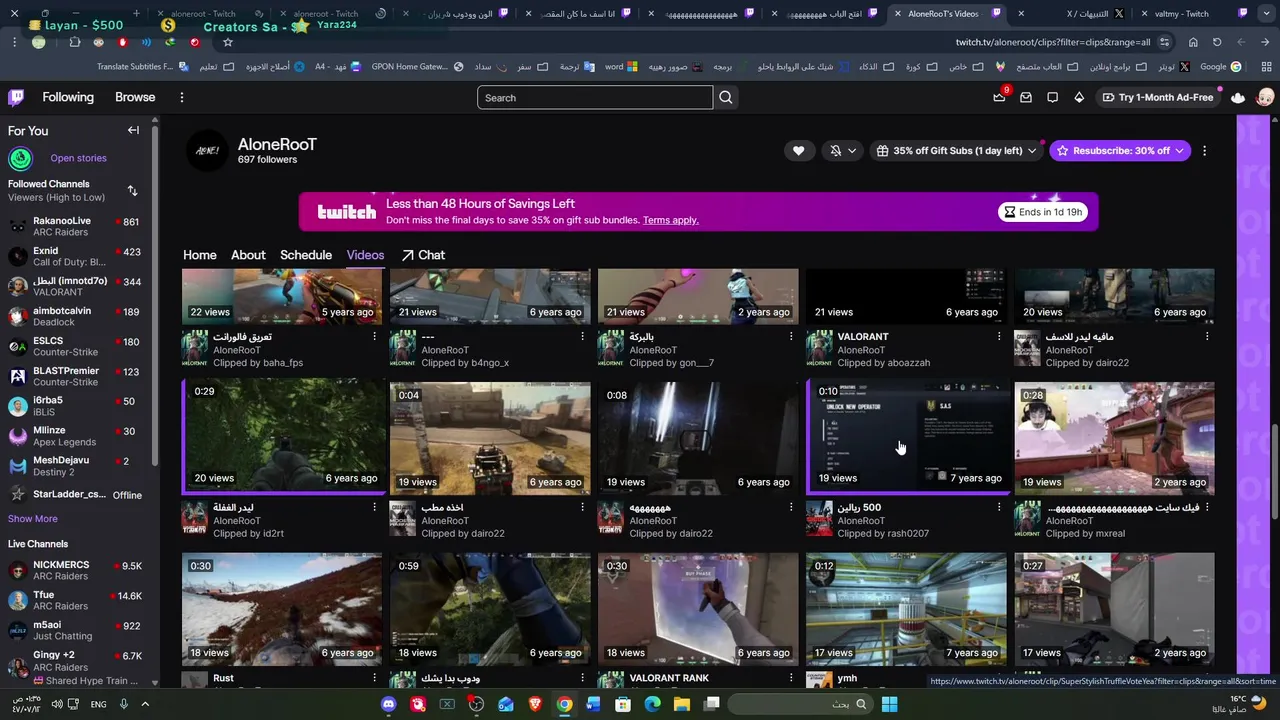Play the 0:29 ليدر القفلة clip thumbnail

[x=282, y=438]
